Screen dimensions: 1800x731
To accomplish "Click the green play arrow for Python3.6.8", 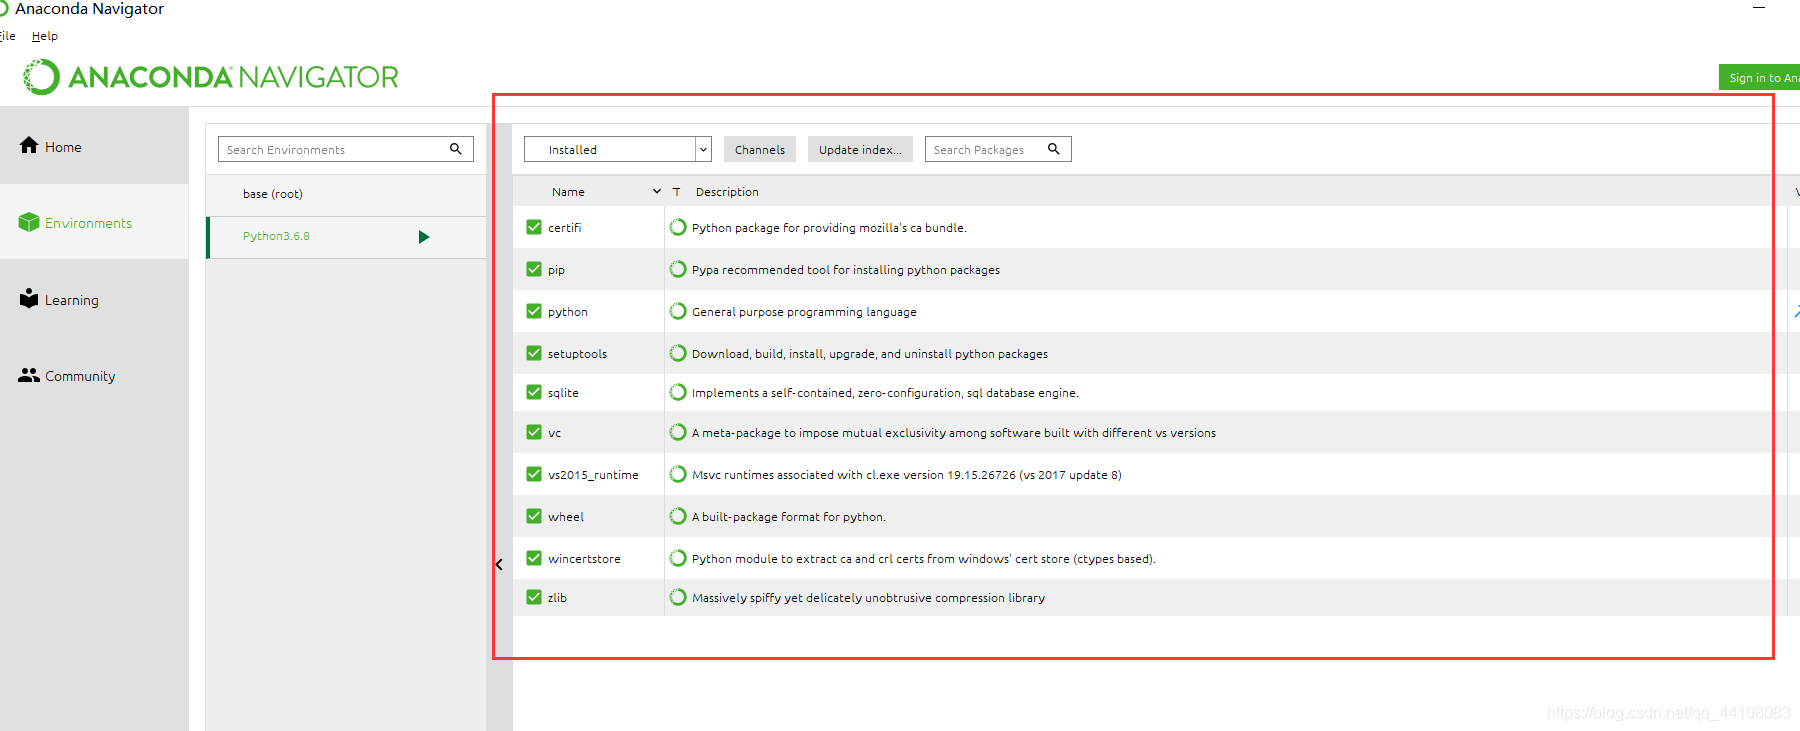I will (424, 237).
